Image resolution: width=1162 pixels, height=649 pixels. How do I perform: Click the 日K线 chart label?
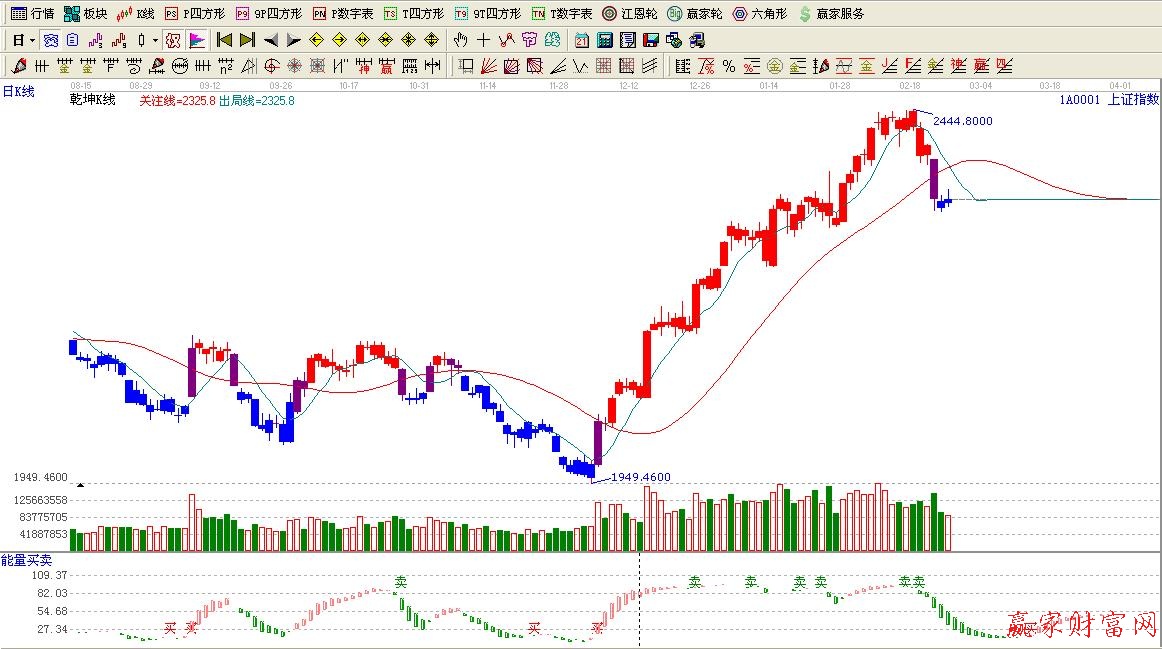[18, 92]
